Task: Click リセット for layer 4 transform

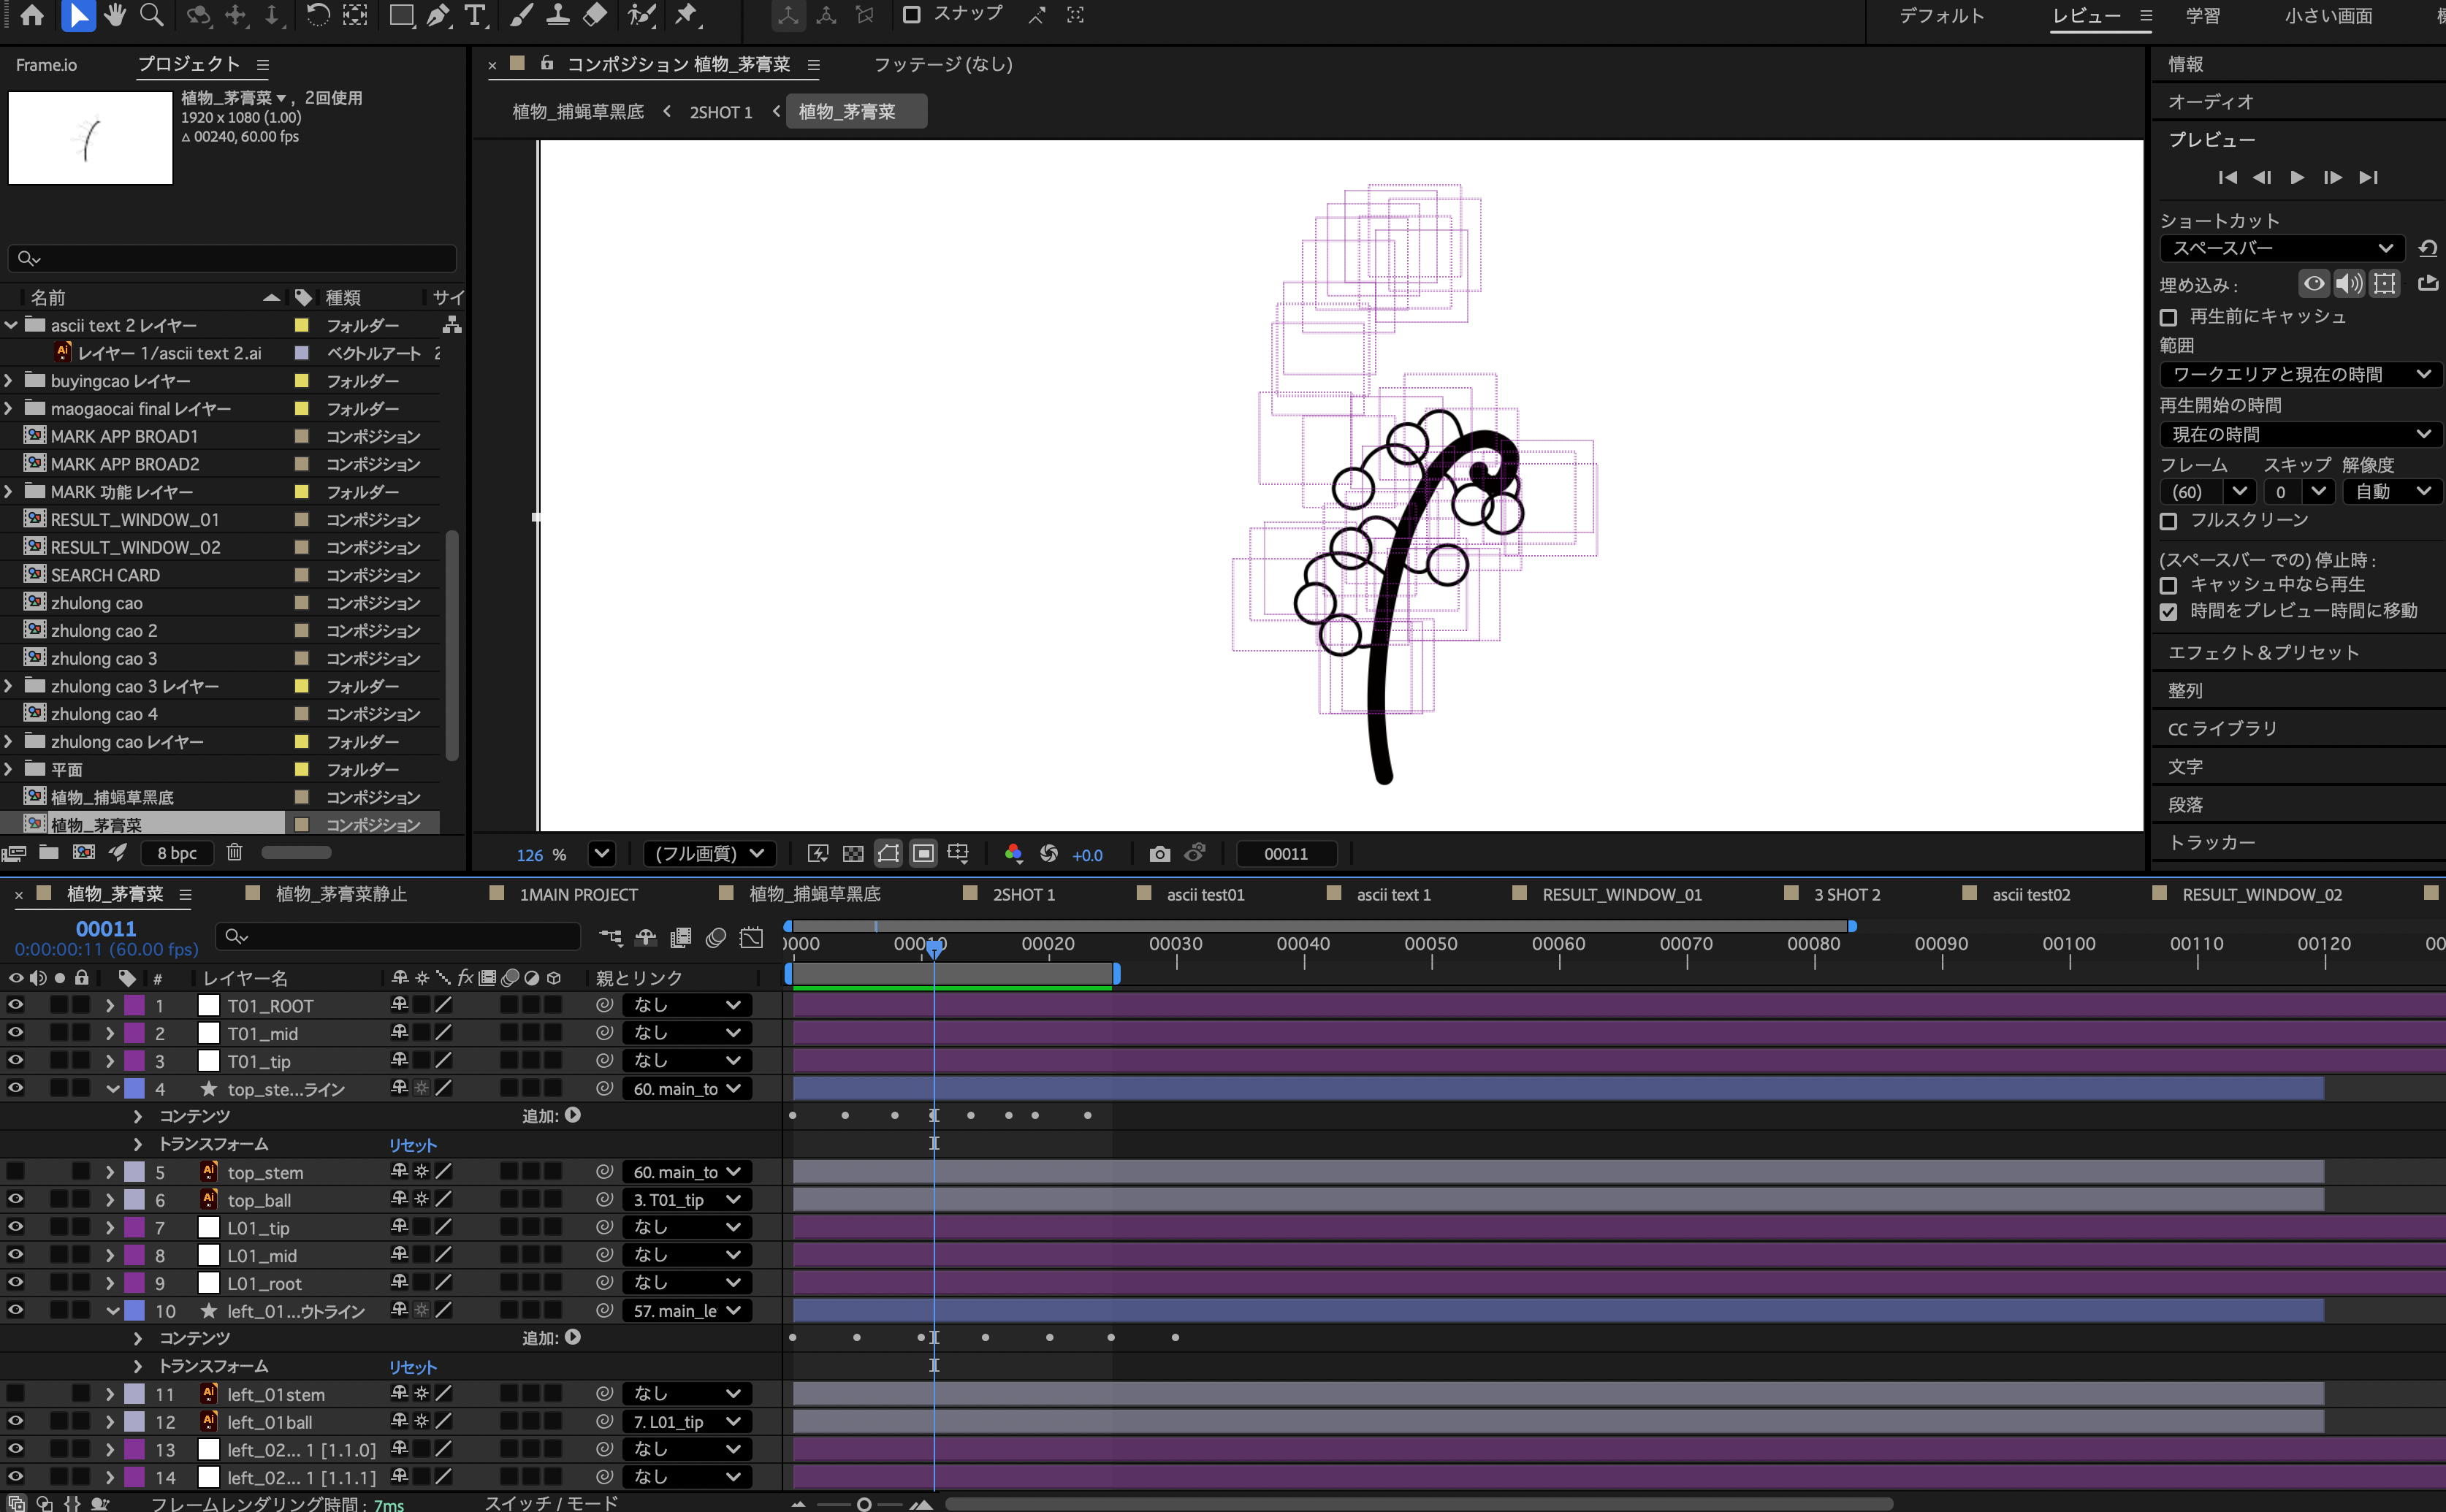Action: 412,1145
